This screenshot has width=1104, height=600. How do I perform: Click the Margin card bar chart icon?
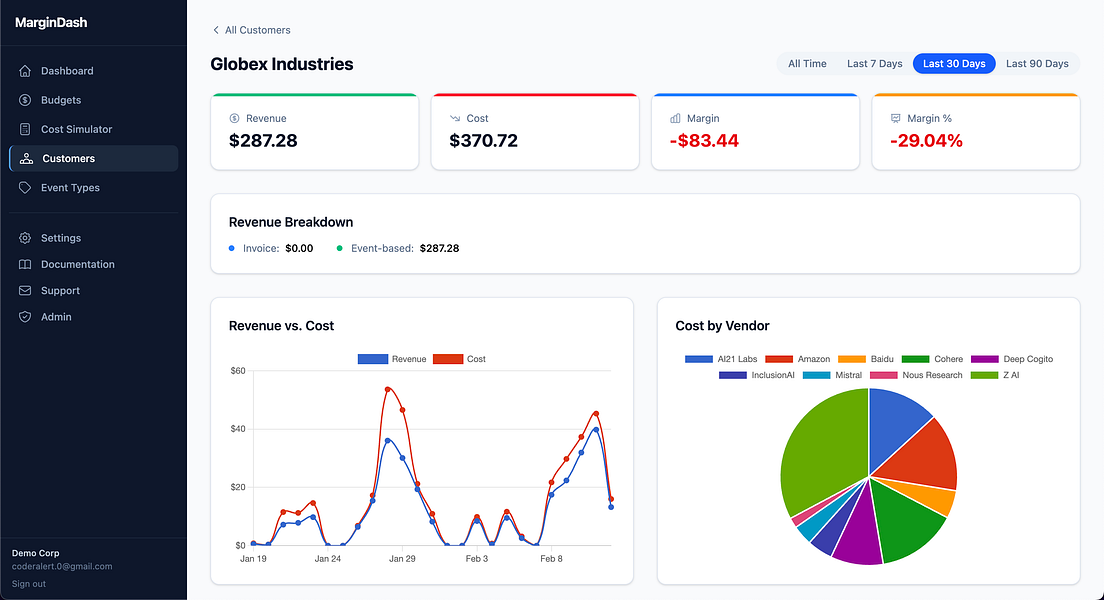pyautogui.click(x=675, y=118)
